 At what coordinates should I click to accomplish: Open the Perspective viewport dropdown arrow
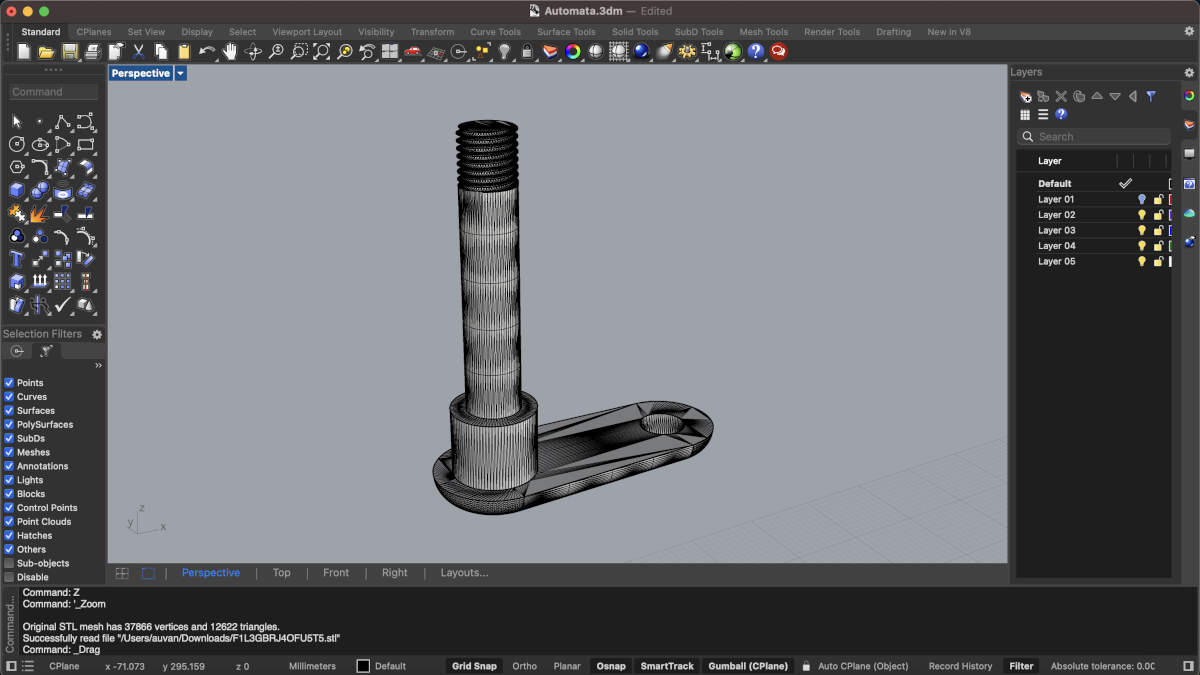(x=180, y=73)
